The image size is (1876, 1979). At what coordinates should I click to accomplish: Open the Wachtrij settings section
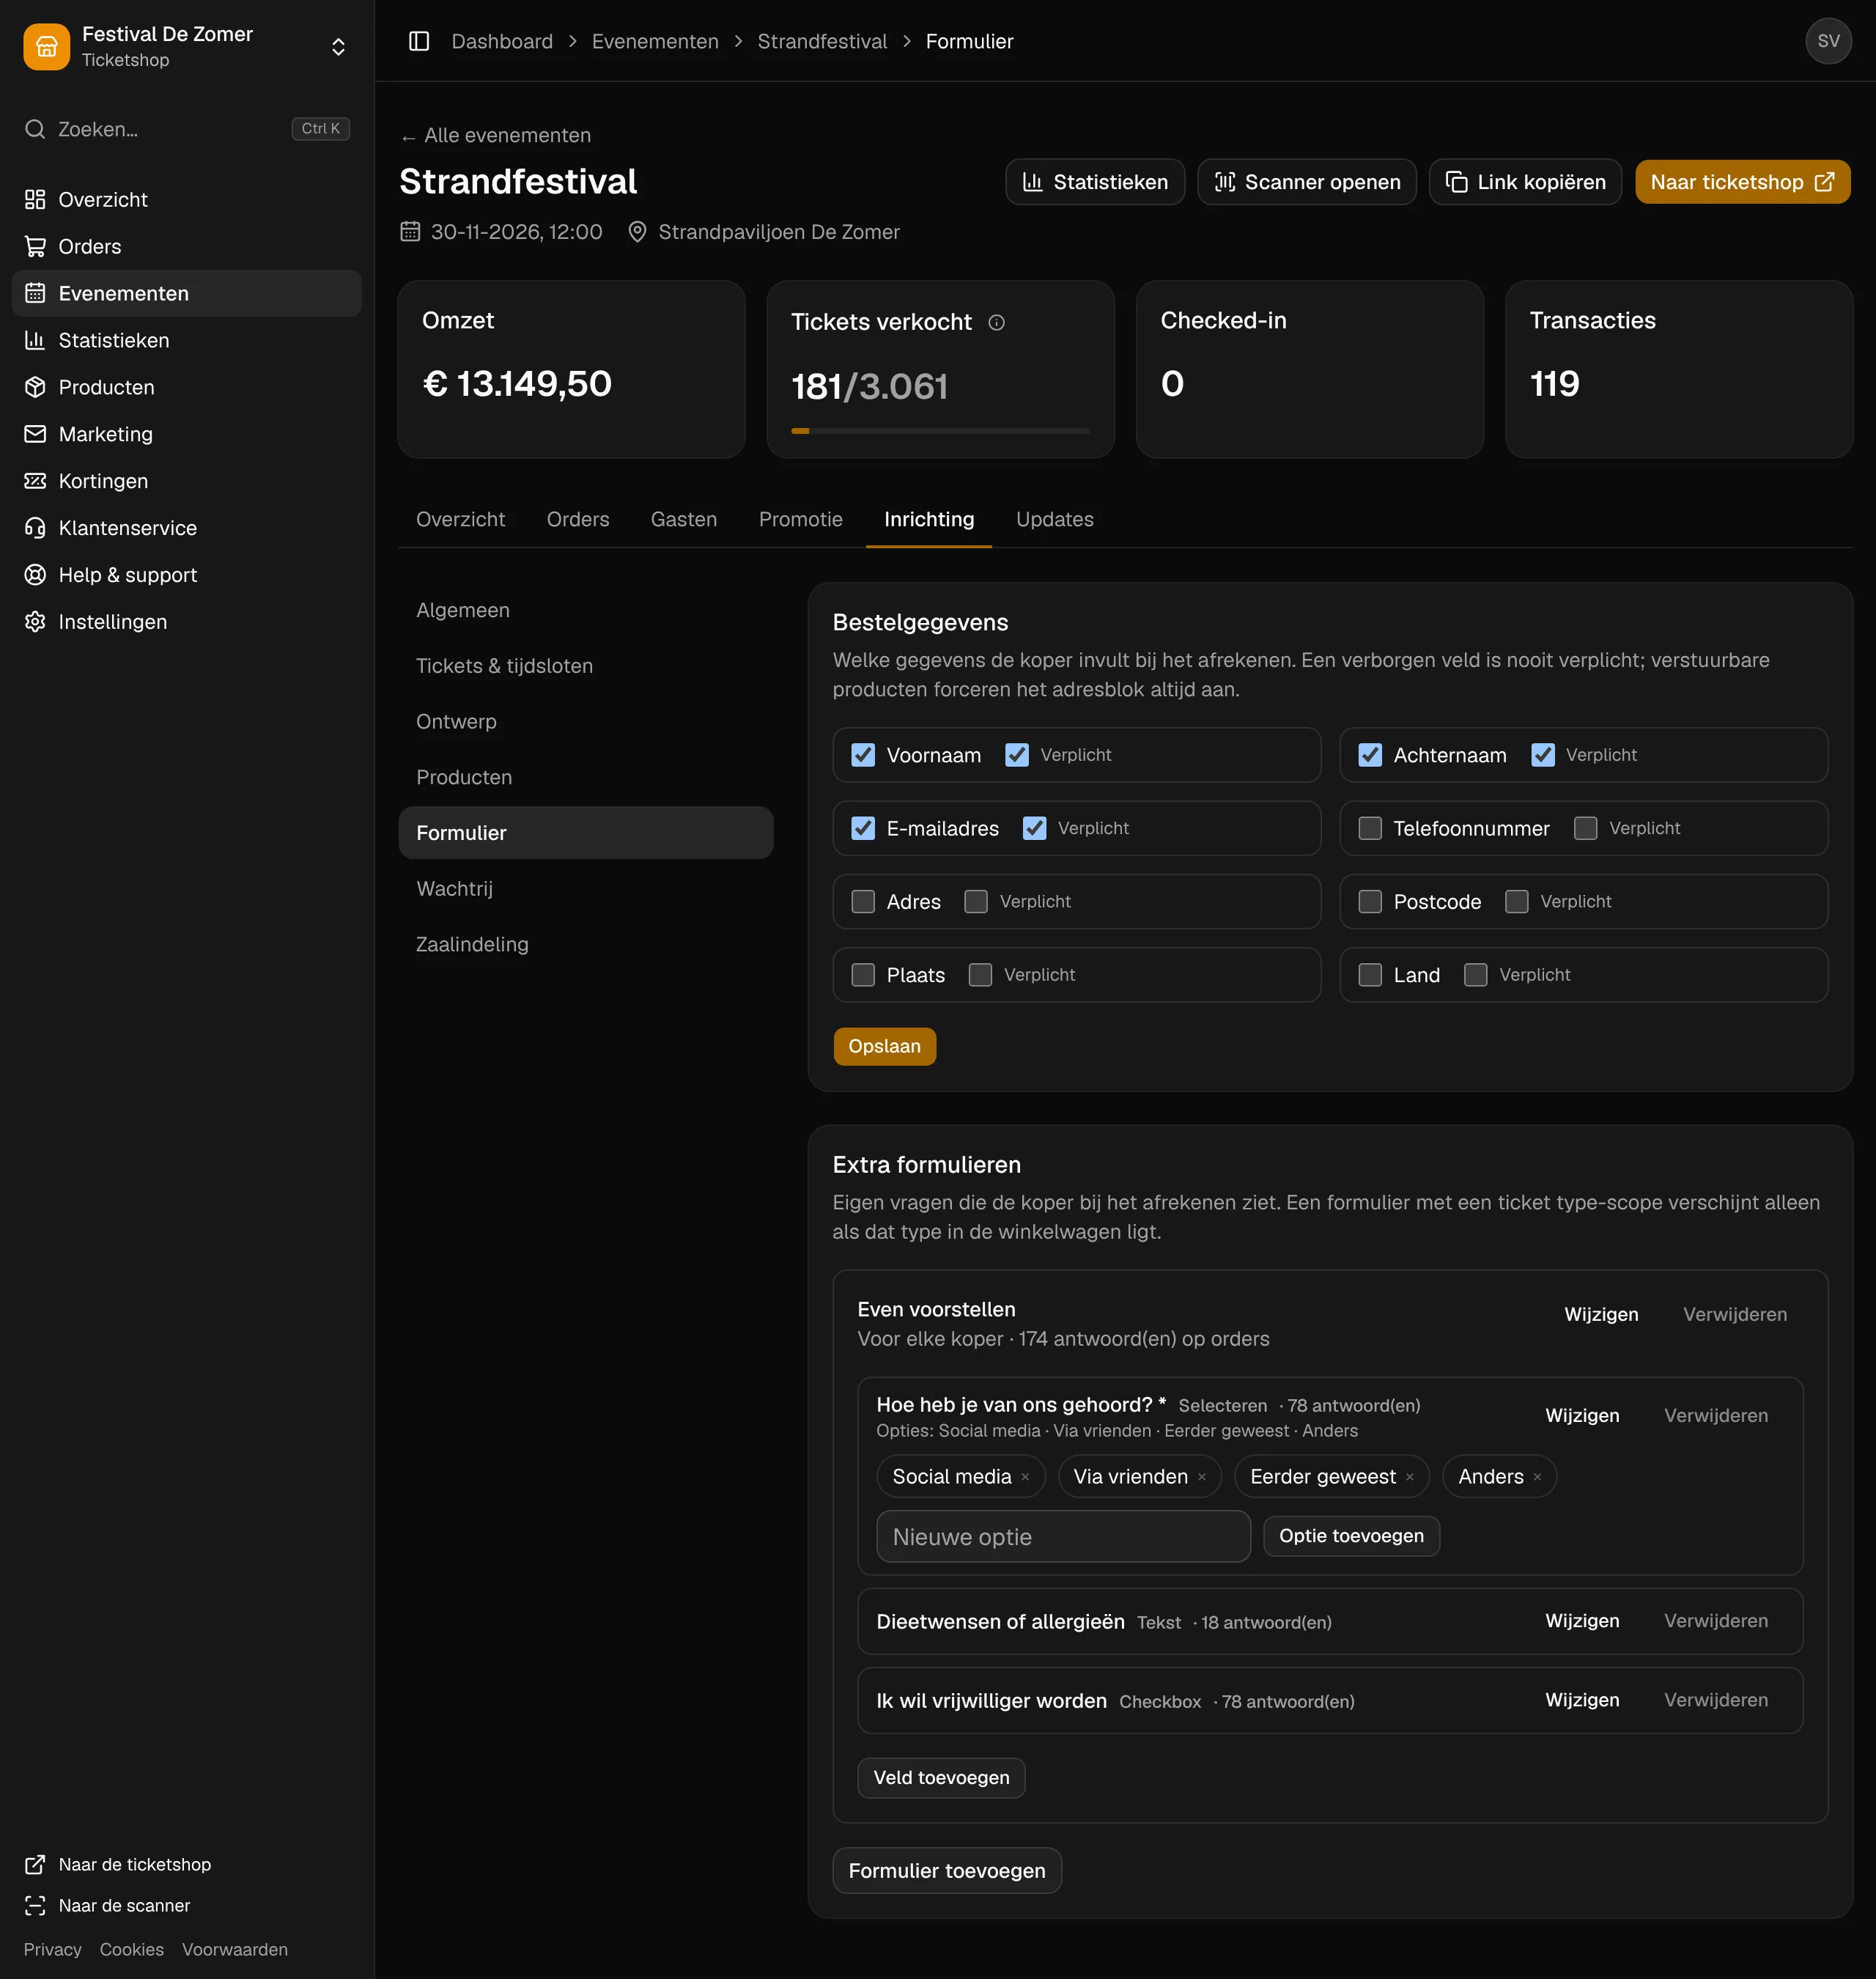(586, 889)
